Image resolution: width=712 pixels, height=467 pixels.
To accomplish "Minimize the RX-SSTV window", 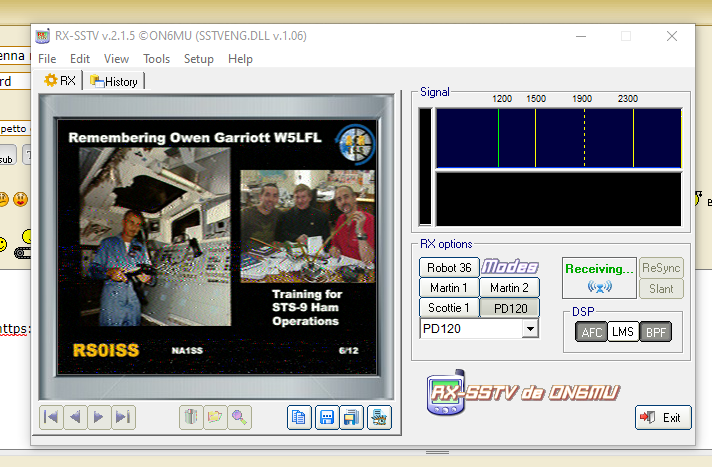I will (x=581, y=36).
